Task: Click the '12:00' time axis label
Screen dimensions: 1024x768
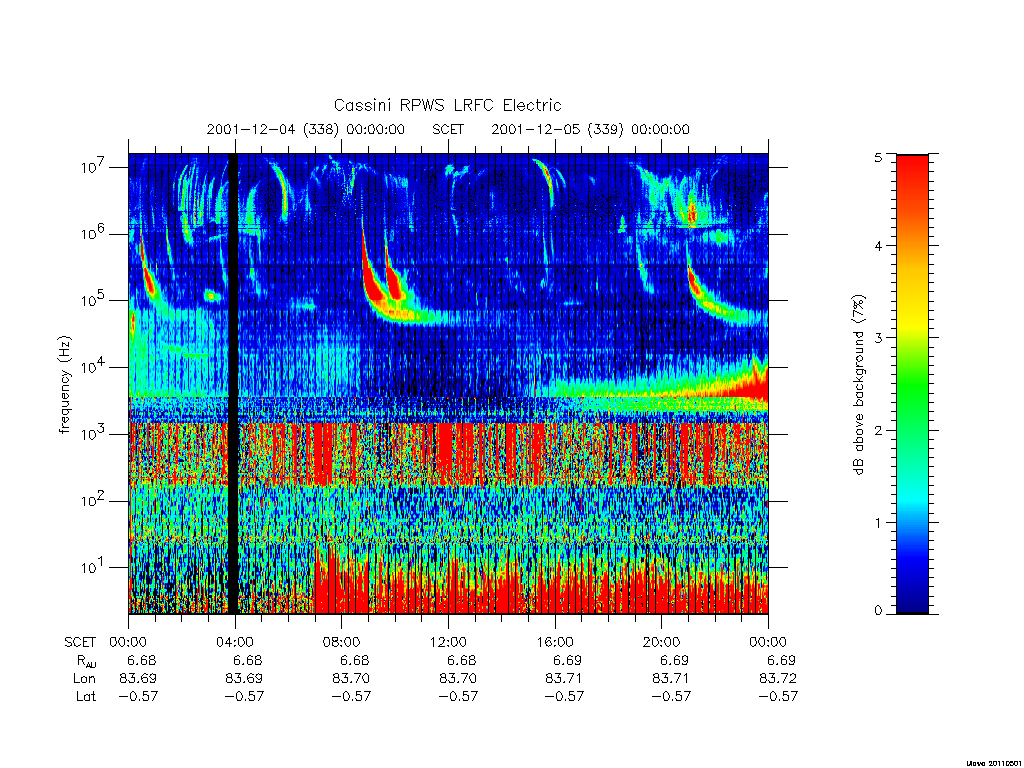Action: (449, 642)
